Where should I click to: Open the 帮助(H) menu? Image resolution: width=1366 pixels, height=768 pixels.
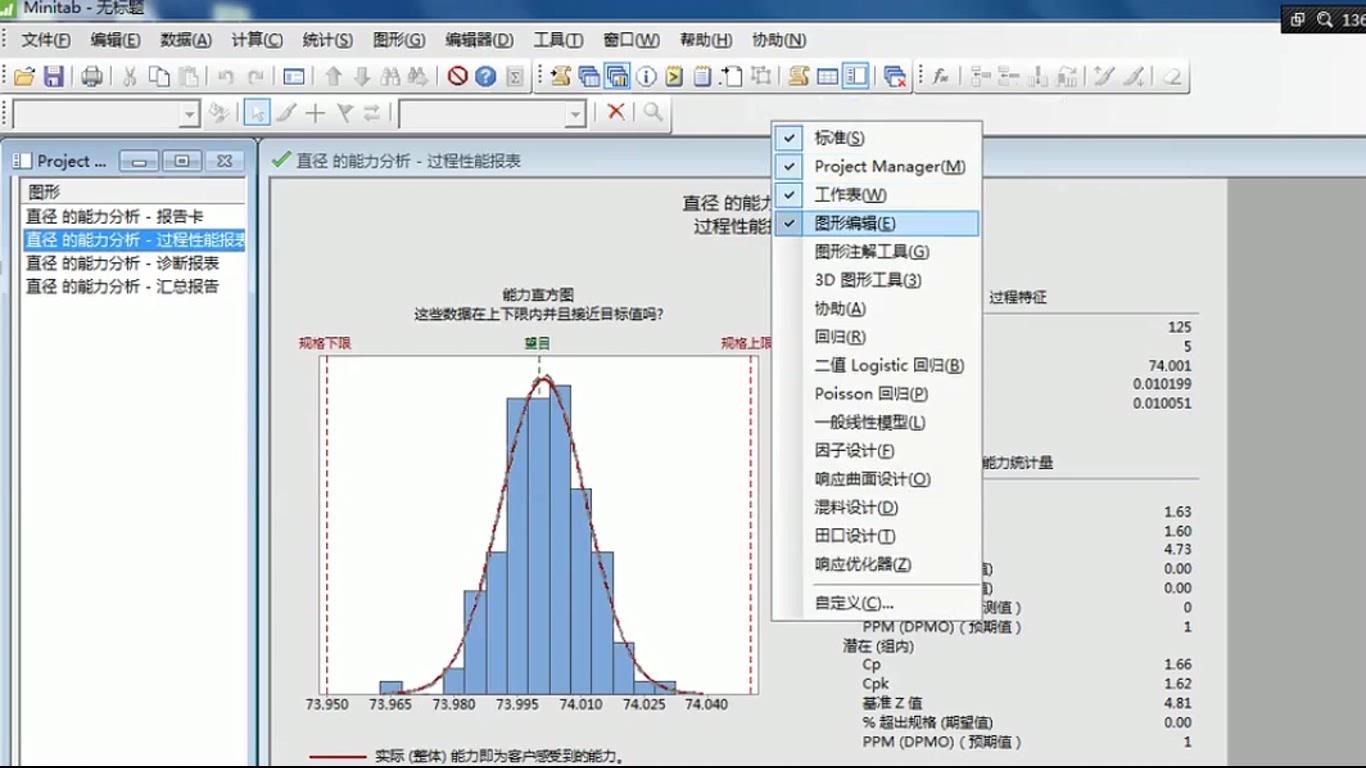tap(706, 40)
